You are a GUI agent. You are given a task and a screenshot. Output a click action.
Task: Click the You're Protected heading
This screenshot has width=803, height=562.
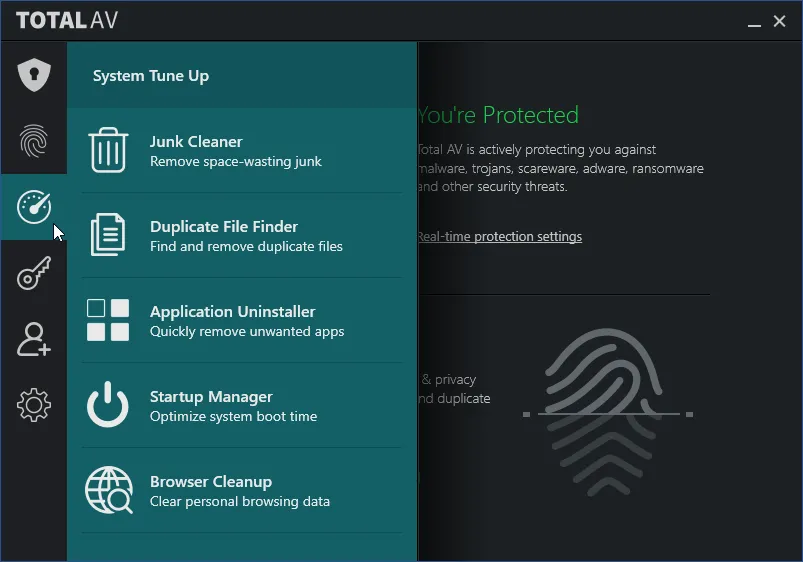coord(498,115)
